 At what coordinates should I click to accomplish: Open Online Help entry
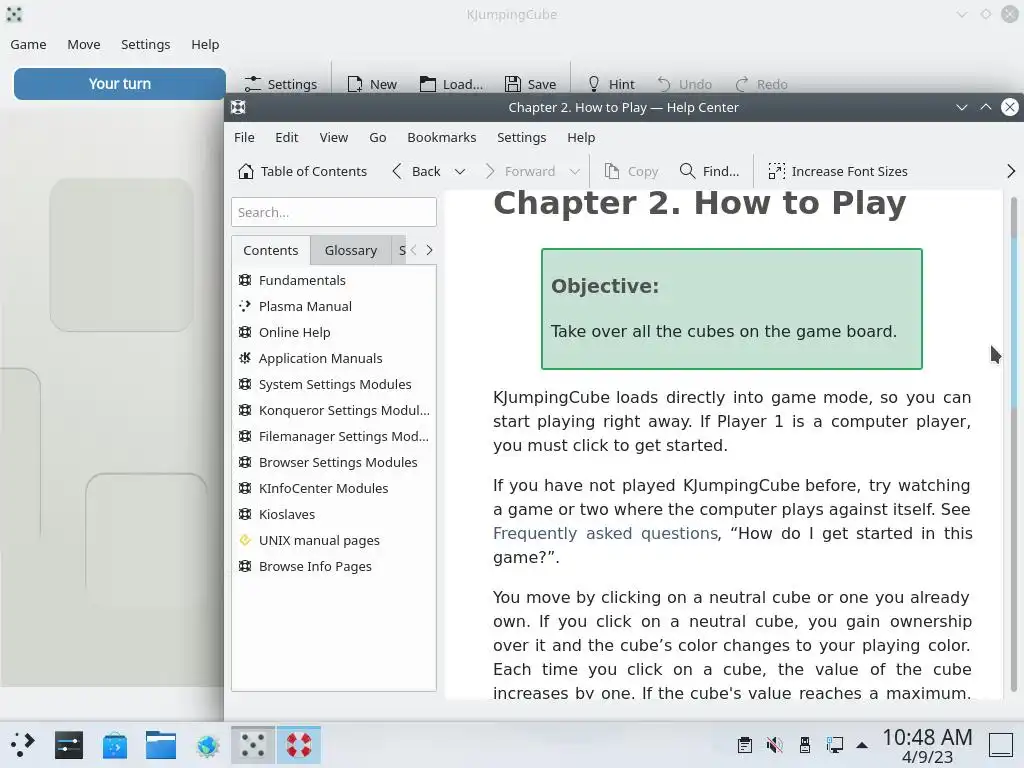point(334,332)
